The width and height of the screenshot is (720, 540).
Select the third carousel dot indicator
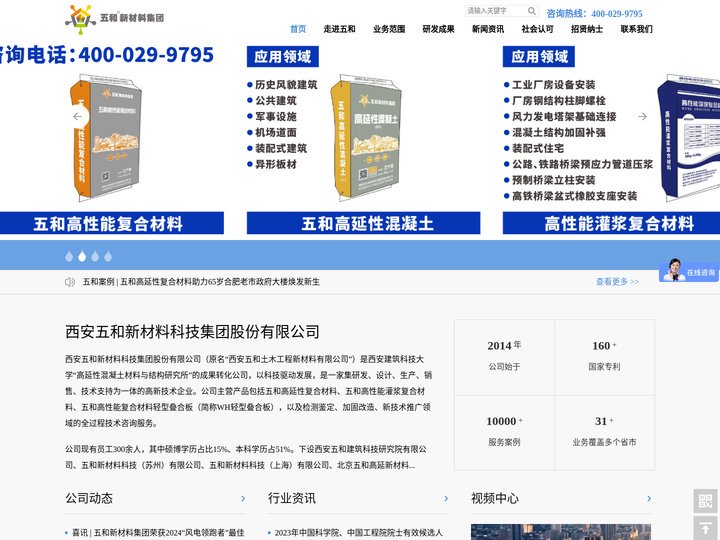coord(95,256)
